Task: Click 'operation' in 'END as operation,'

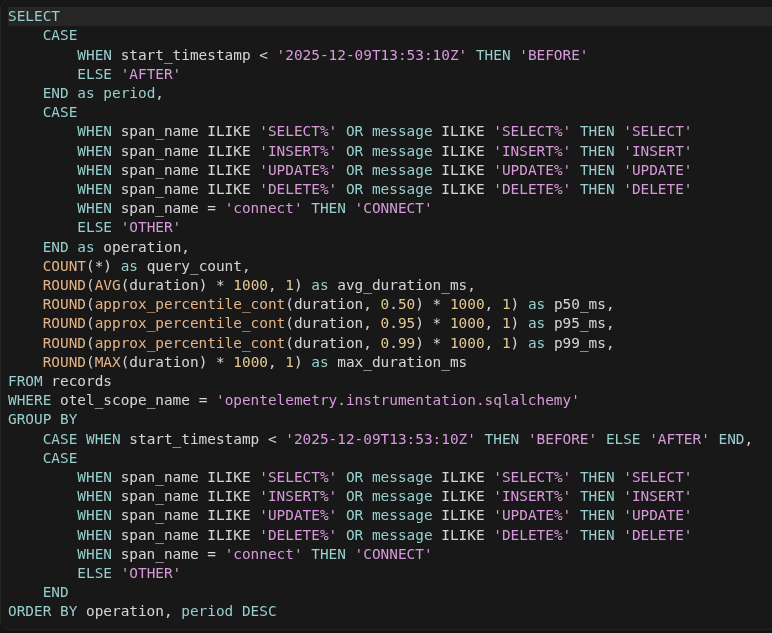Action: tap(142, 247)
